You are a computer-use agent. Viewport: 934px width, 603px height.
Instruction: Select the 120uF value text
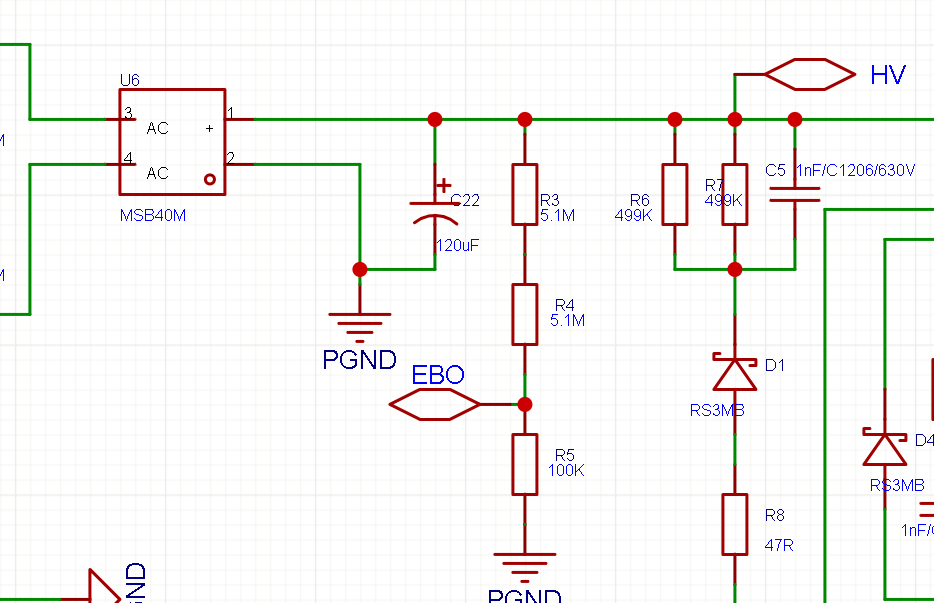[457, 245]
